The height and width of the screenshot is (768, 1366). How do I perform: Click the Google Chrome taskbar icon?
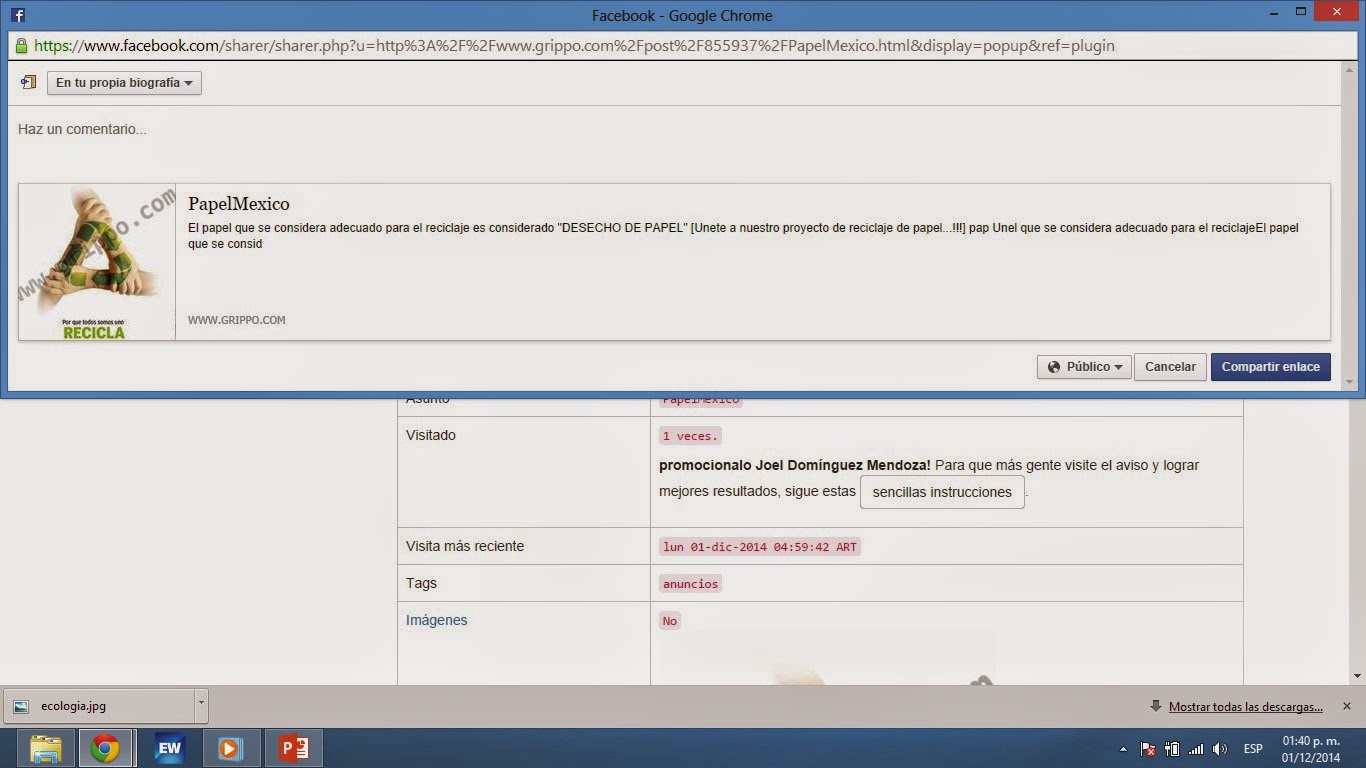105,748
